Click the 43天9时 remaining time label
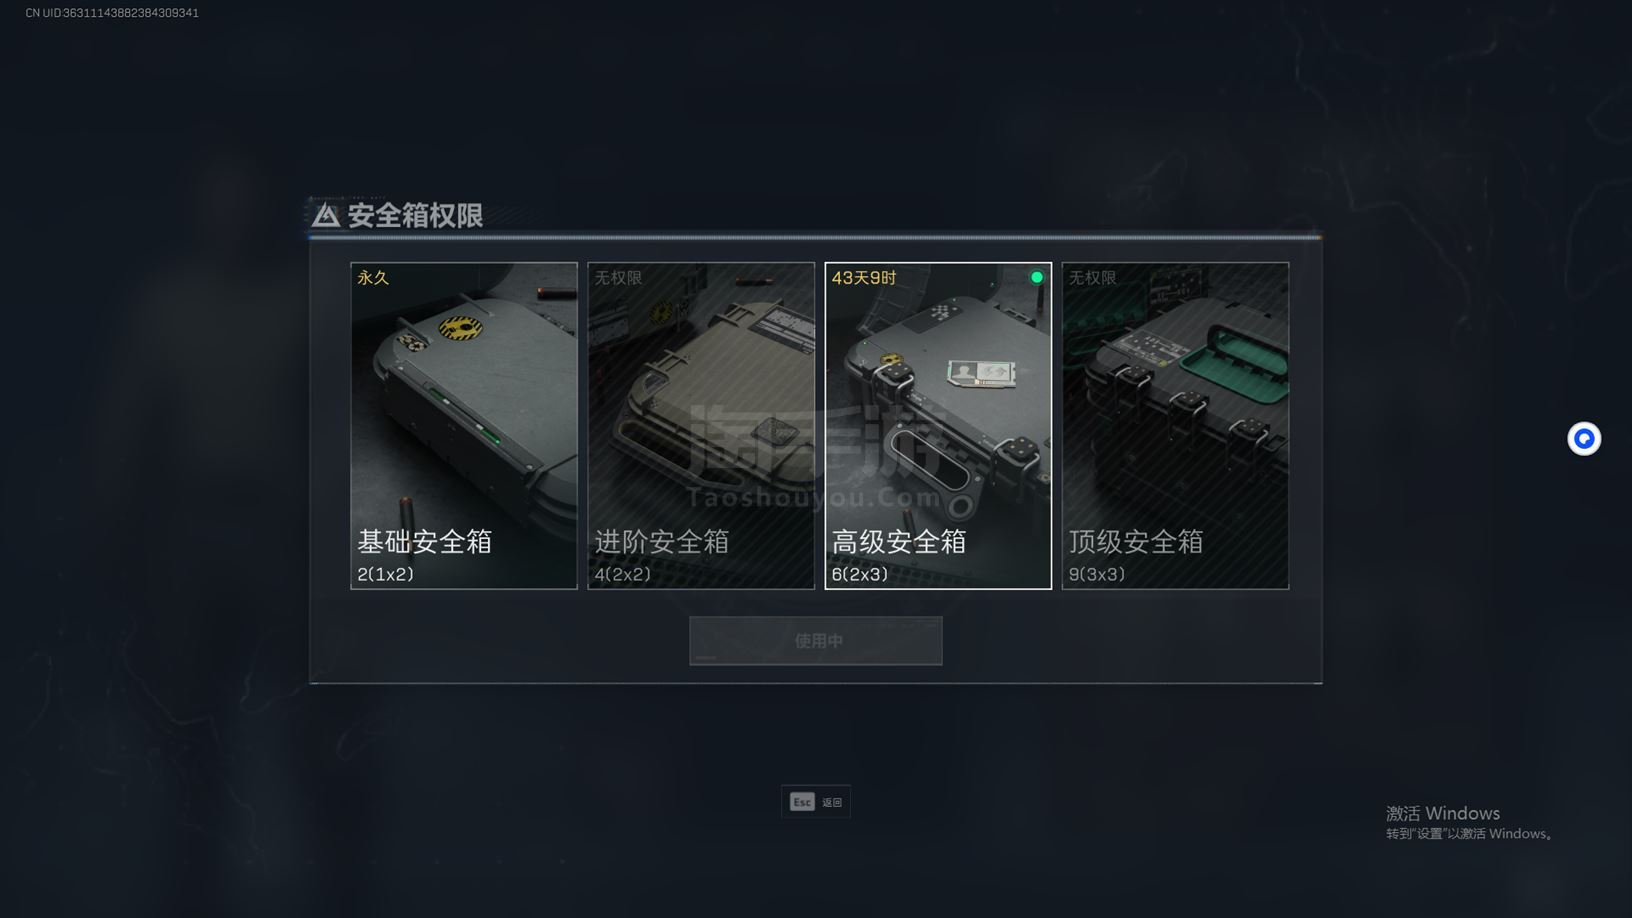This screenshot has width=1632, height=918. coord(864,278)
